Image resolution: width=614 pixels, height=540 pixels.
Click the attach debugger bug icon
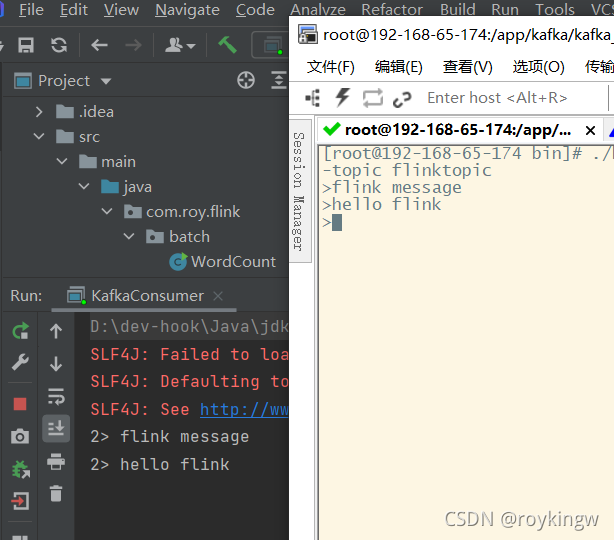tap(21, 469)
